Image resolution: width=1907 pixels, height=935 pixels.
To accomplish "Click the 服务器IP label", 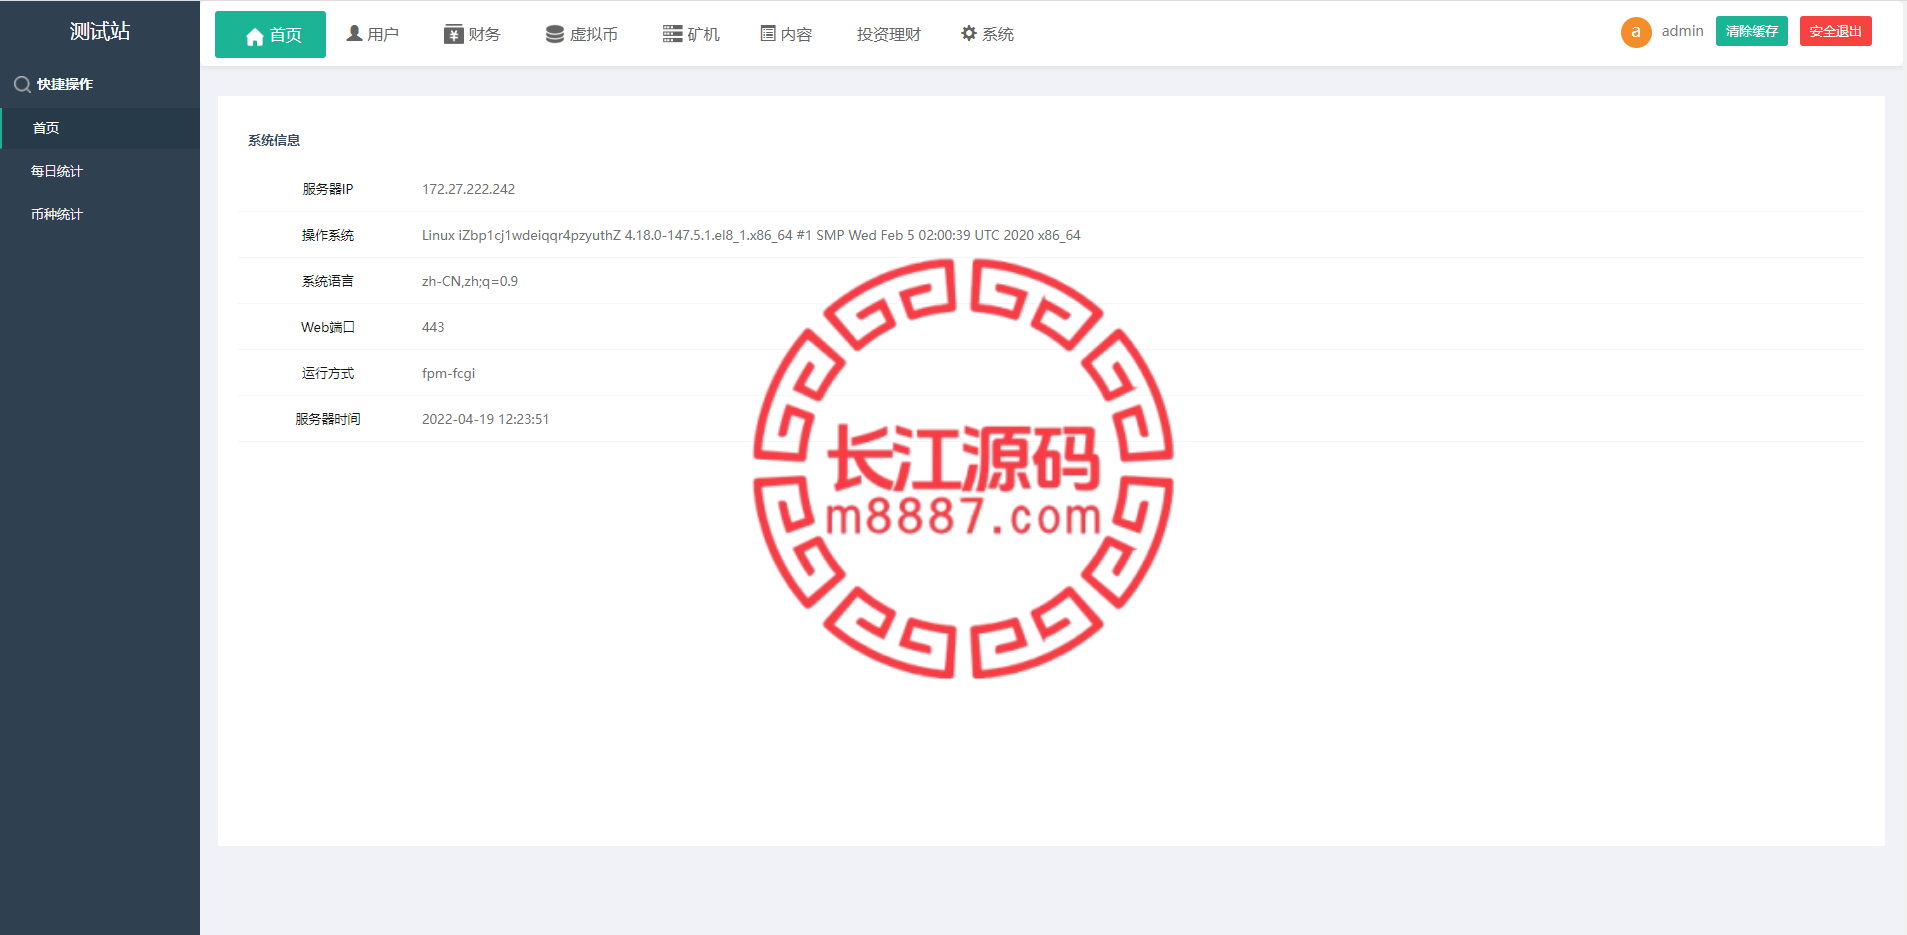I will [328, 189].
